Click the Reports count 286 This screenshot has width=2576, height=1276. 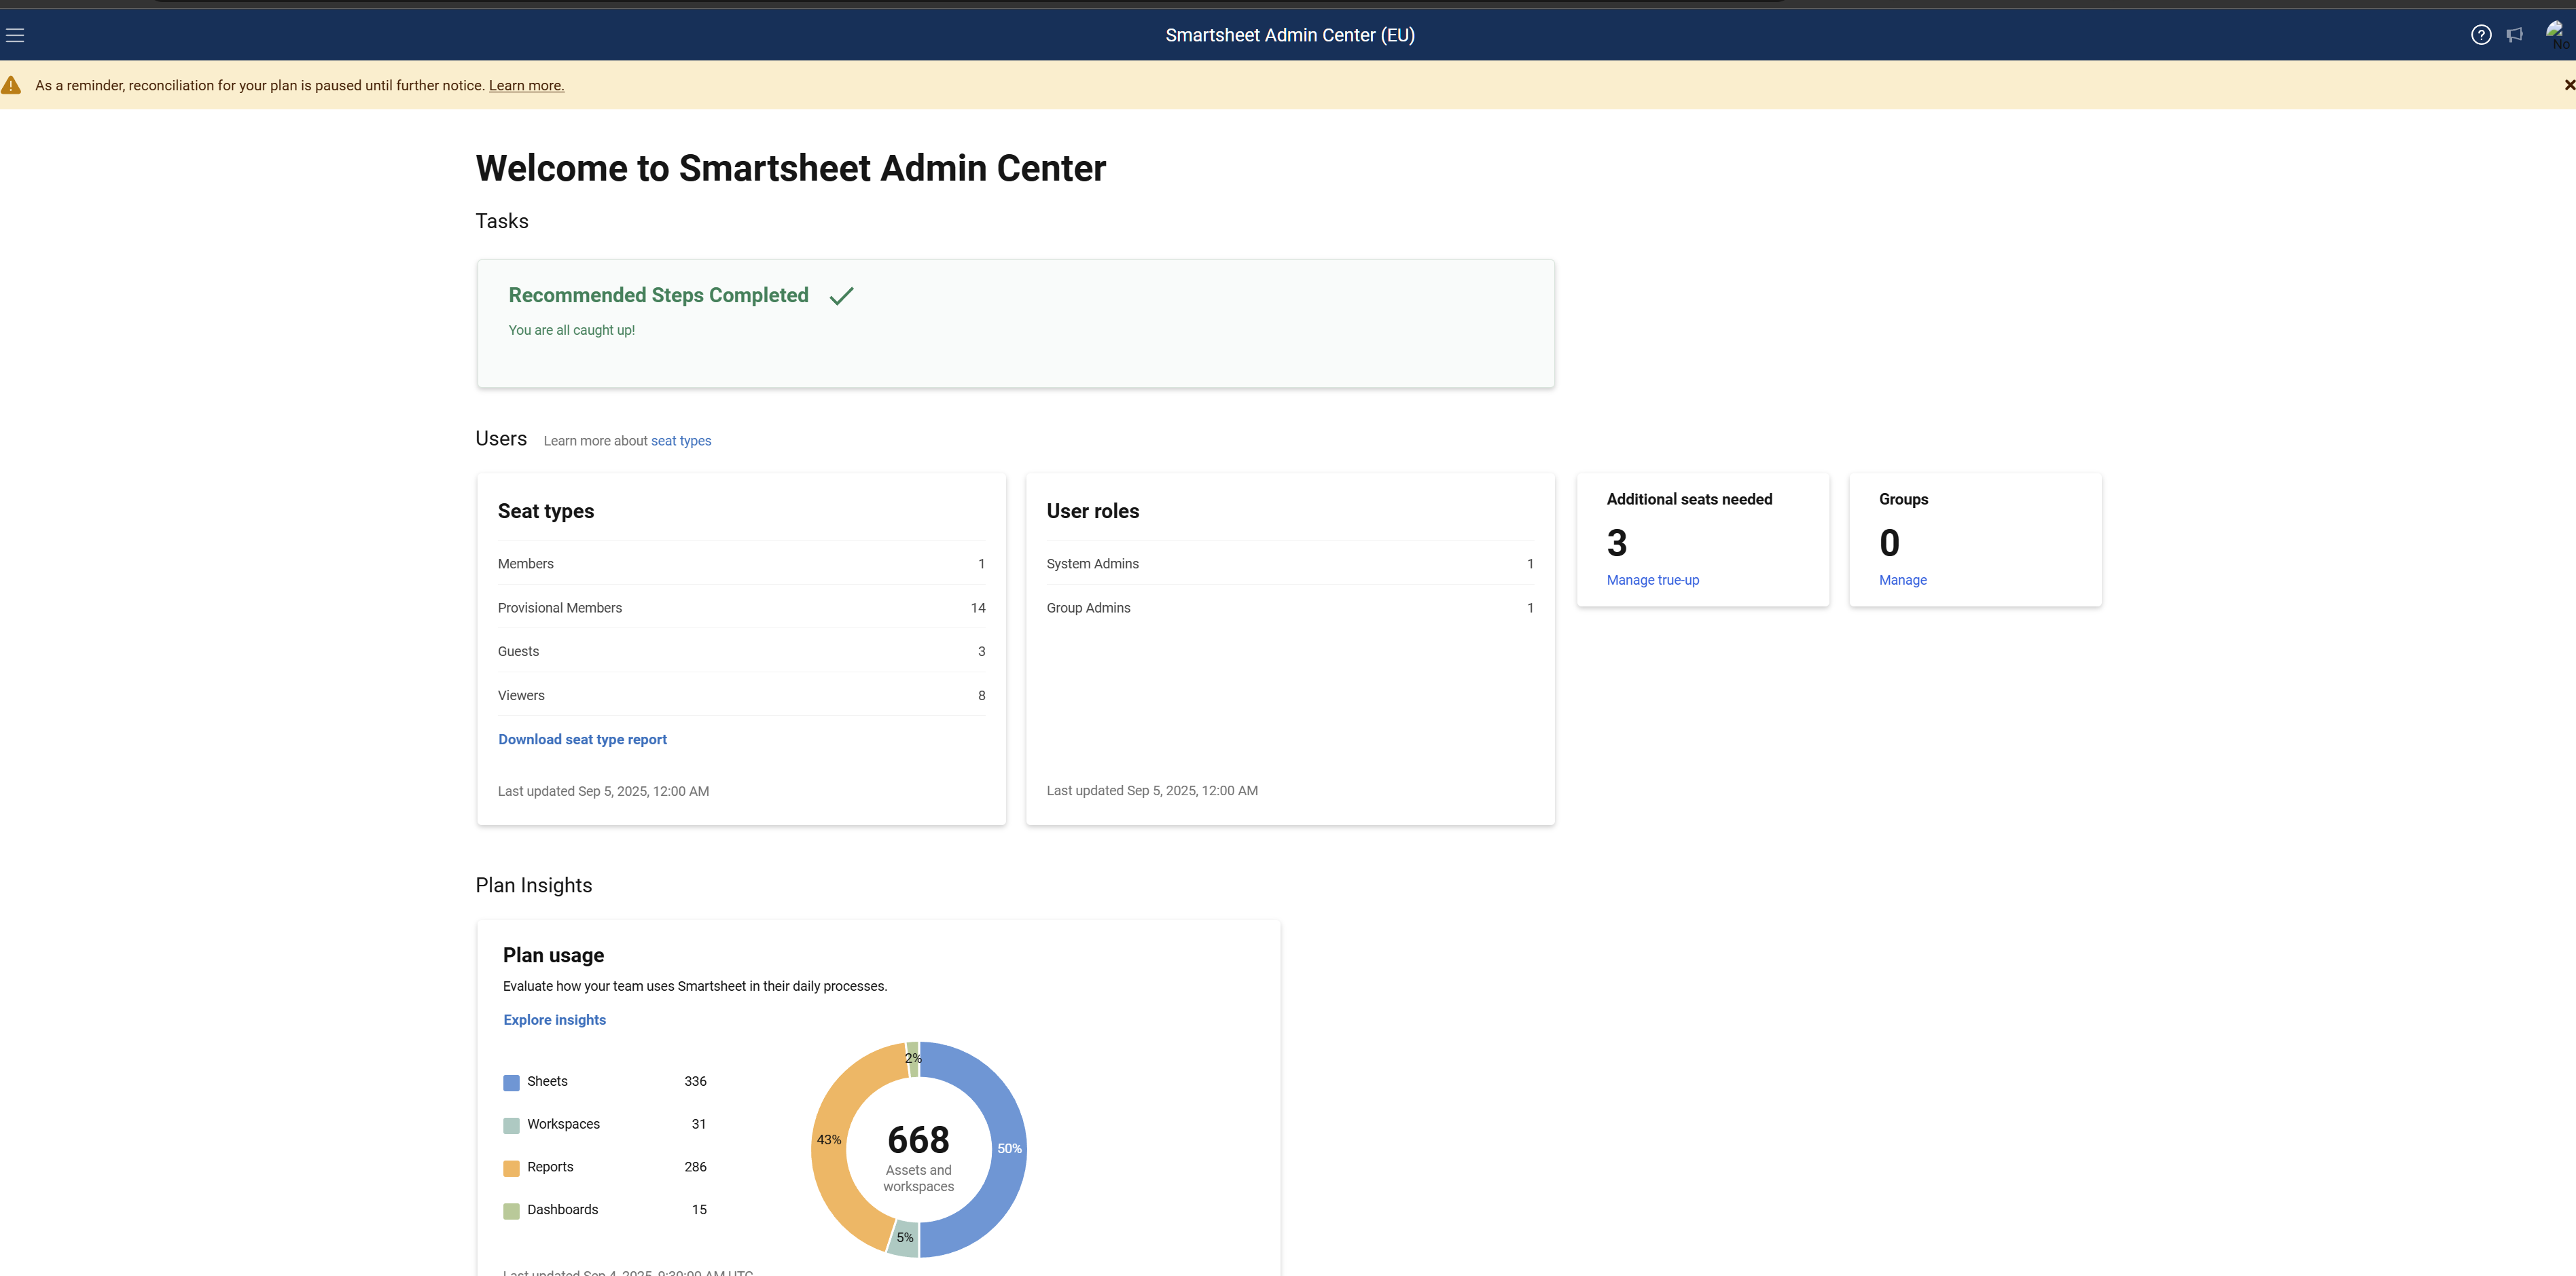695,1167
